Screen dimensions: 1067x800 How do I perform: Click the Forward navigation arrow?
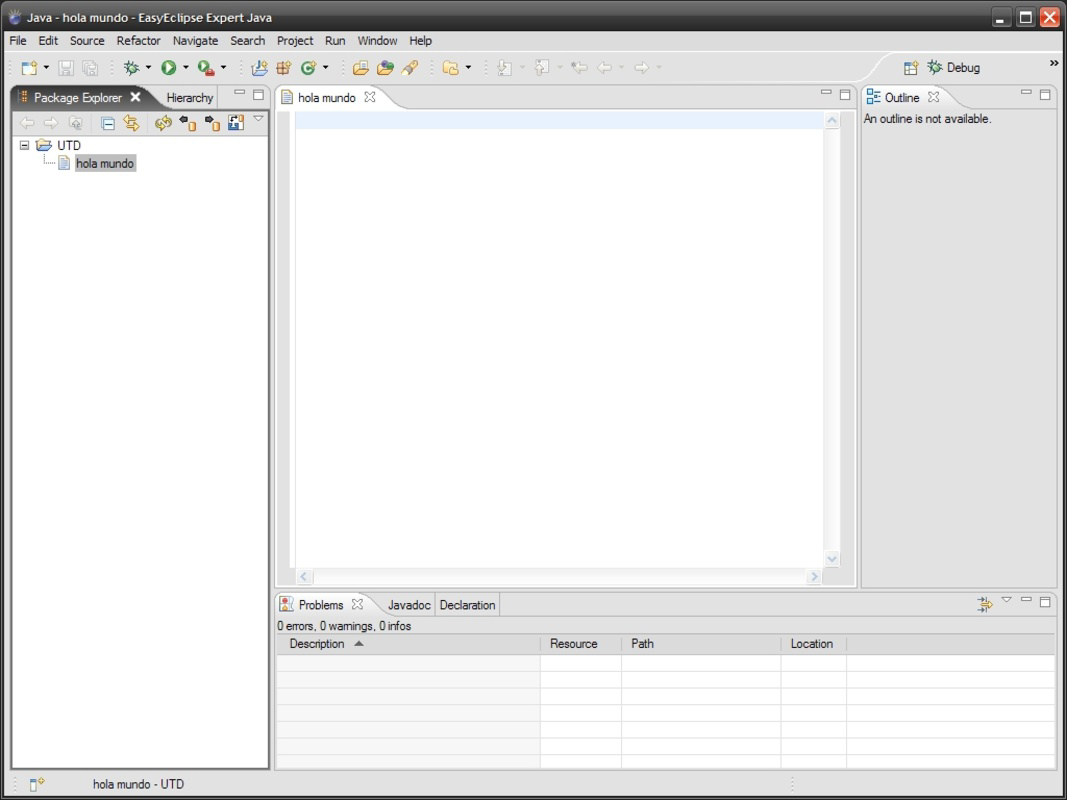pos(51,122)
